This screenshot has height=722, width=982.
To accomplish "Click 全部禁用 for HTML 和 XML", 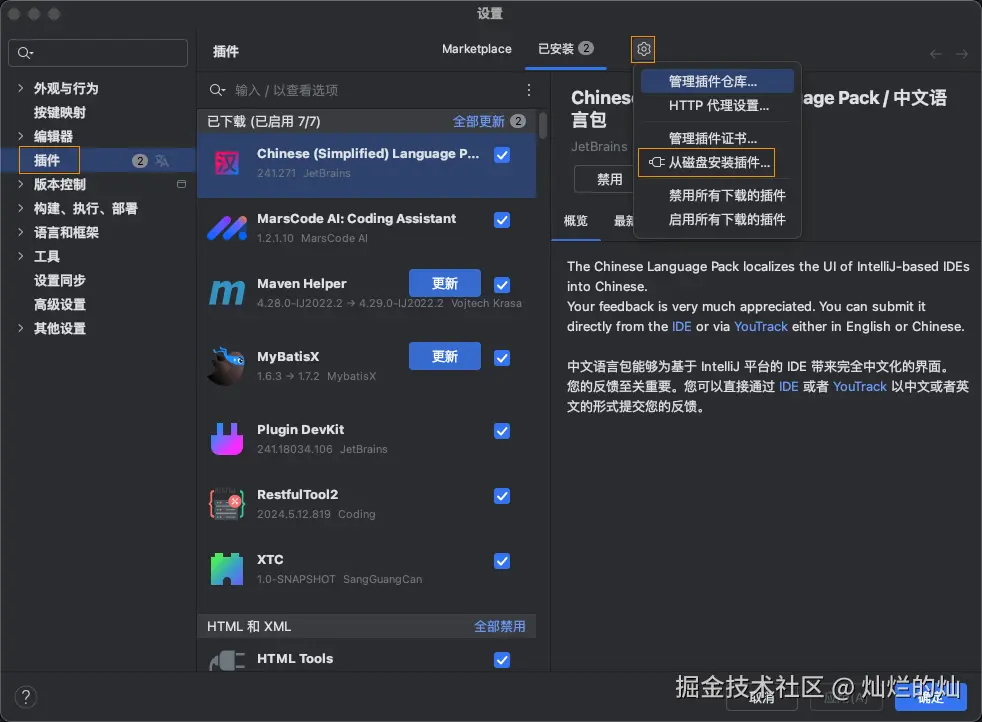I will pos(499,626).
